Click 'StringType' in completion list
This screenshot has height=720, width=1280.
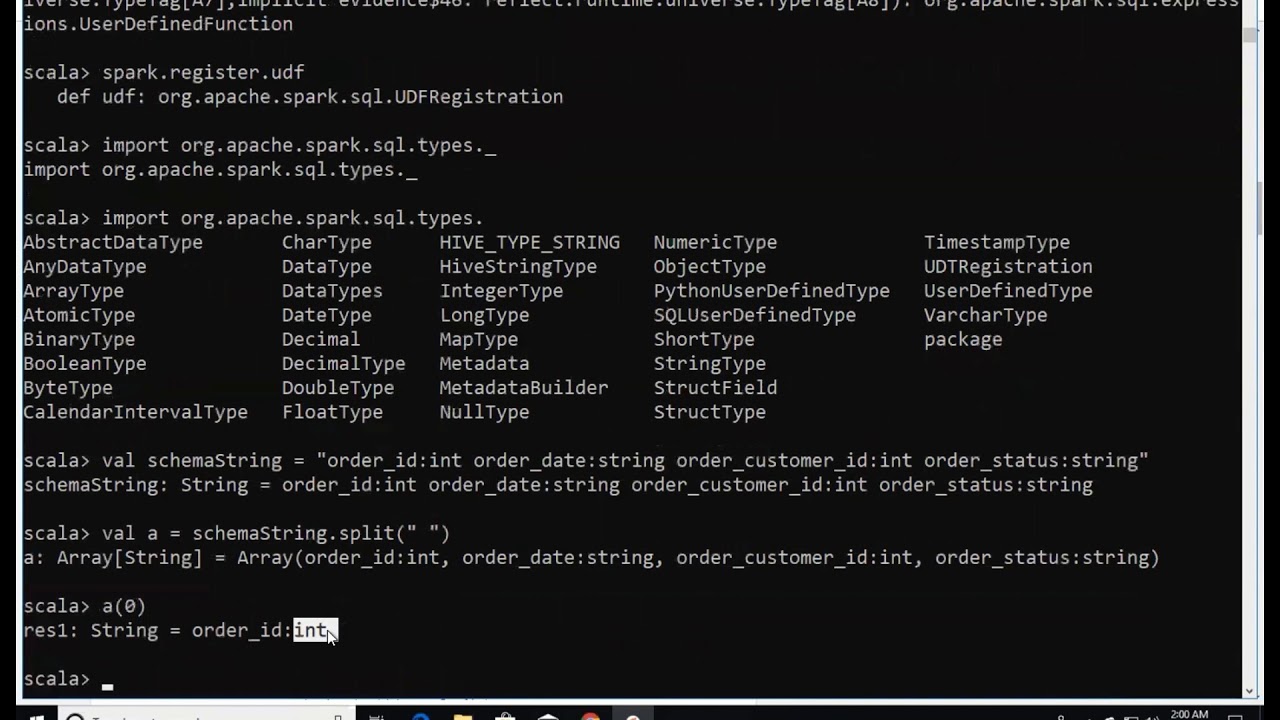(x=710, y=364)
